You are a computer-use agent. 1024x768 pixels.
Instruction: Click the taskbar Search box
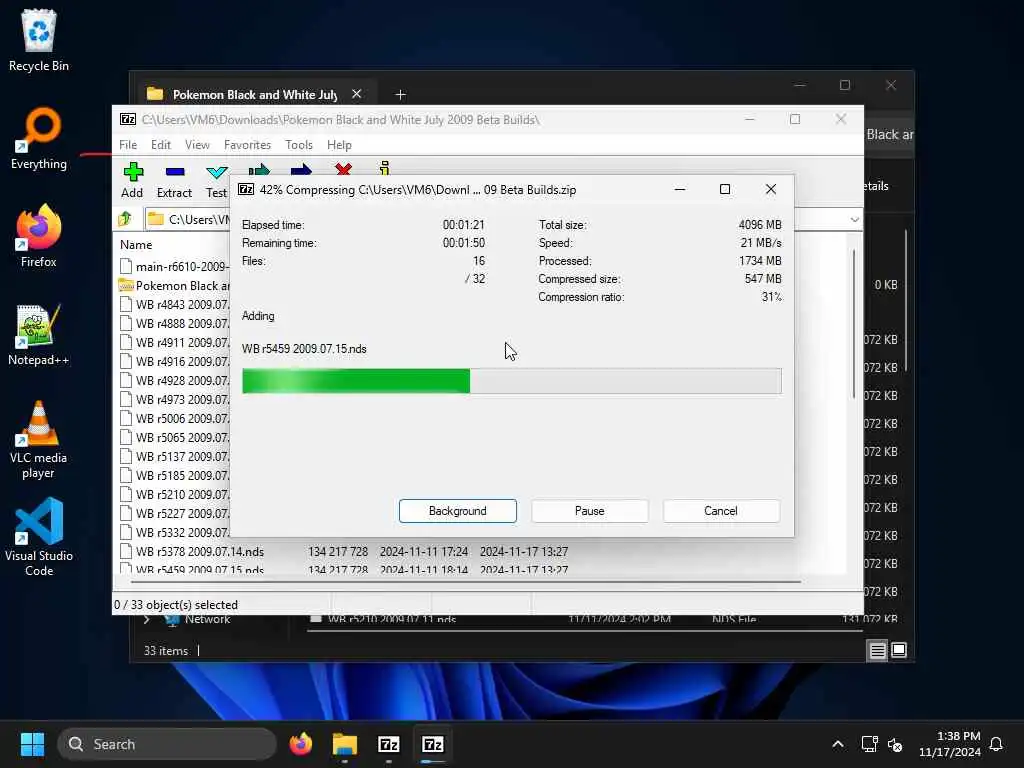[167, 744]
